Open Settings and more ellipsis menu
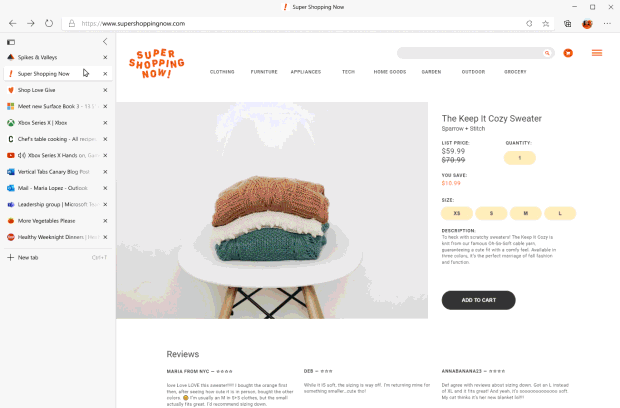 [x=607, y=24]
